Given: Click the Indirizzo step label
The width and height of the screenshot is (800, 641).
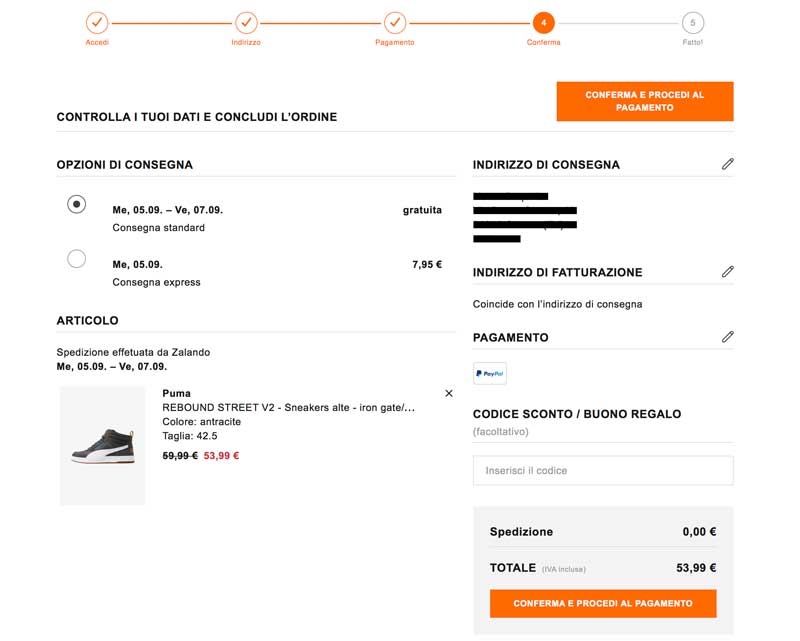Looking at the screenshot, I should (x=246, y=43).
